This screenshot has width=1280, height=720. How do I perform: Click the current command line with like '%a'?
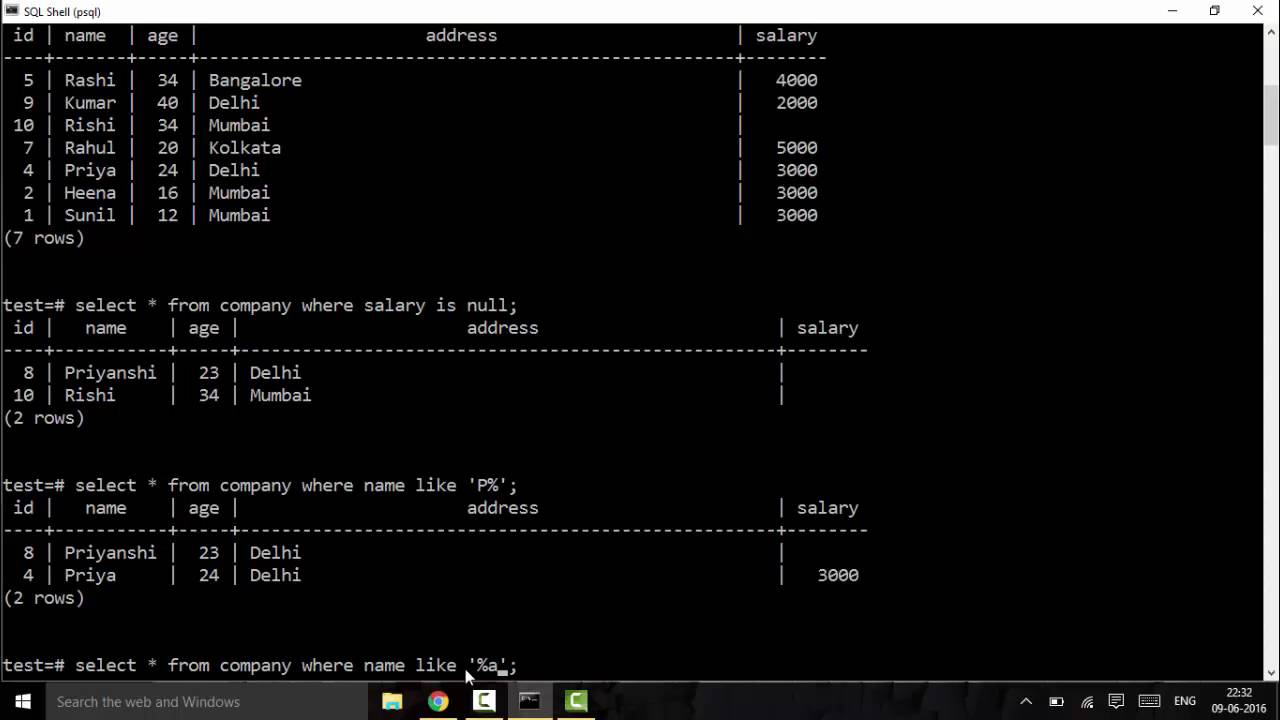pos(260,665)
